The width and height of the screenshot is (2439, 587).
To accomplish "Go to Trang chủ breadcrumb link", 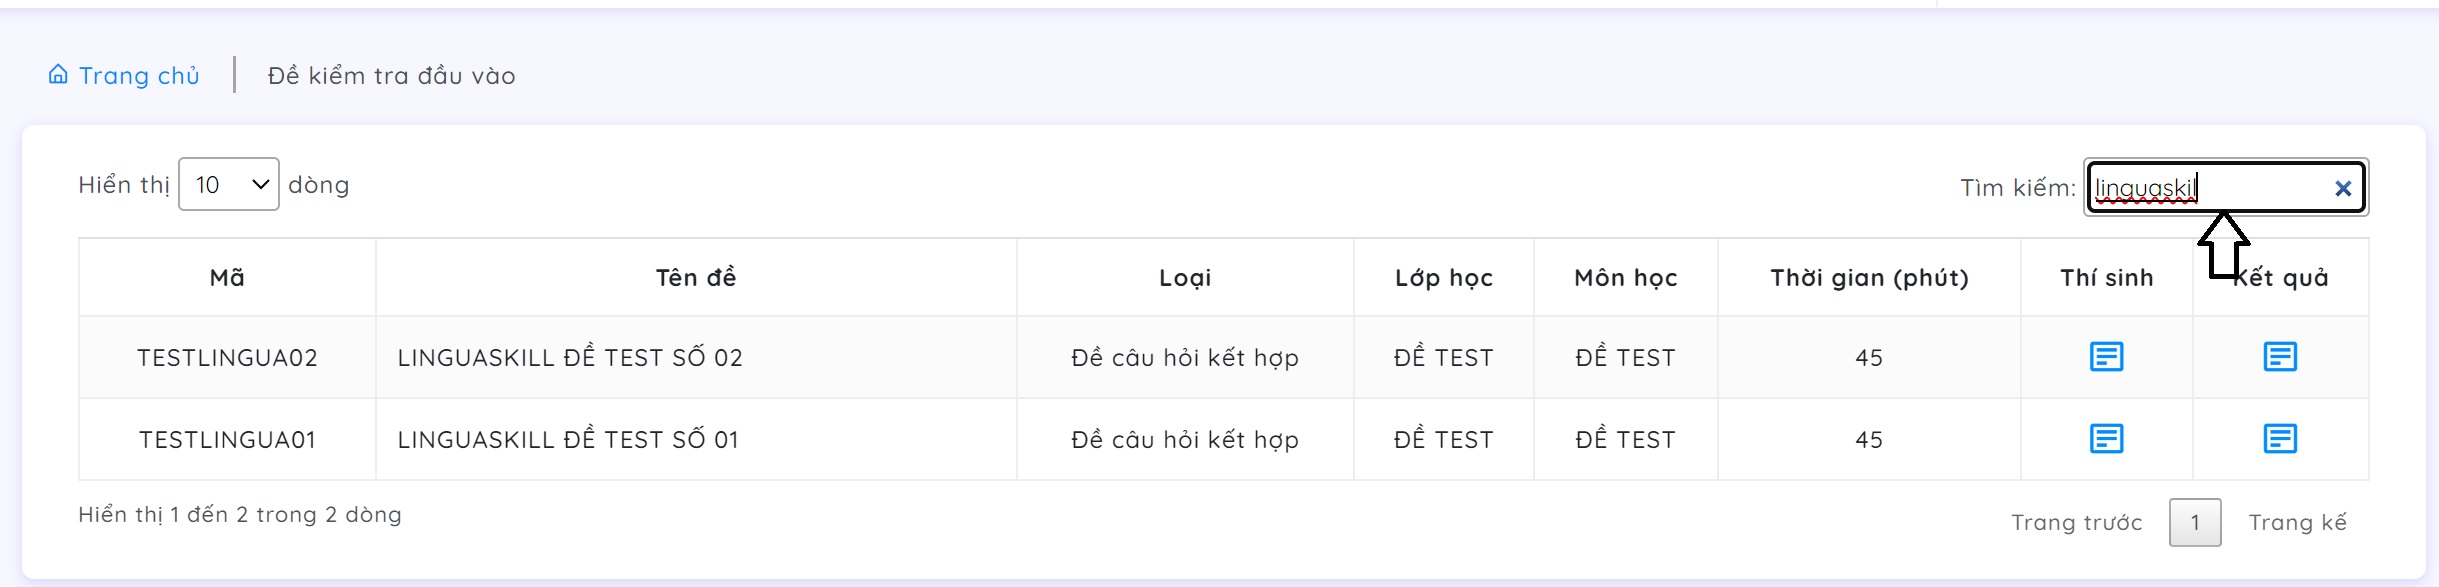I will [139, 76].
